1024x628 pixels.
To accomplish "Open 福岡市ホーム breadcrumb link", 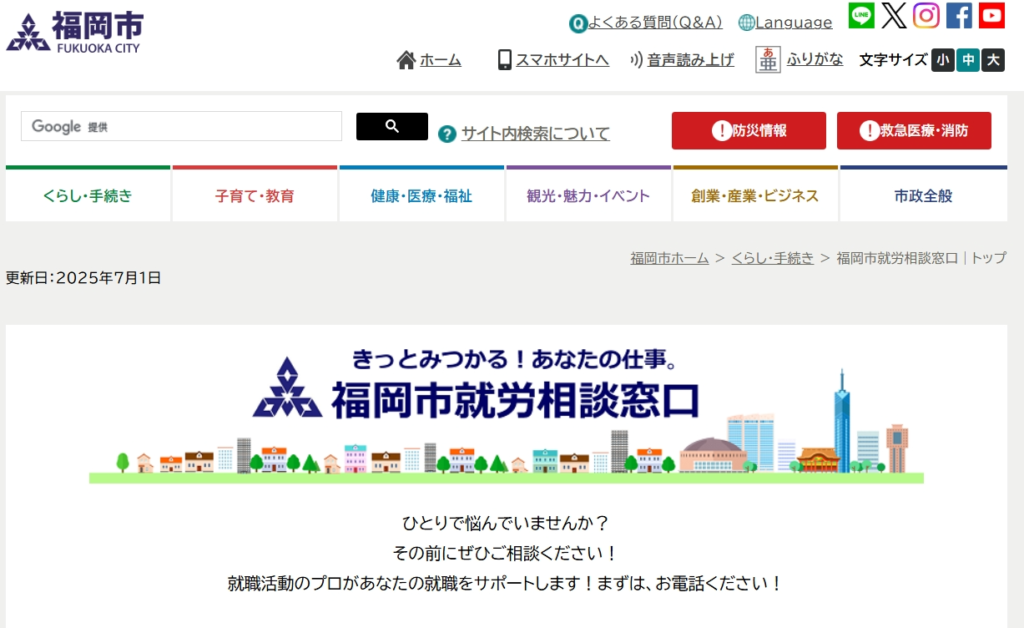I will [x=669, y=258].
